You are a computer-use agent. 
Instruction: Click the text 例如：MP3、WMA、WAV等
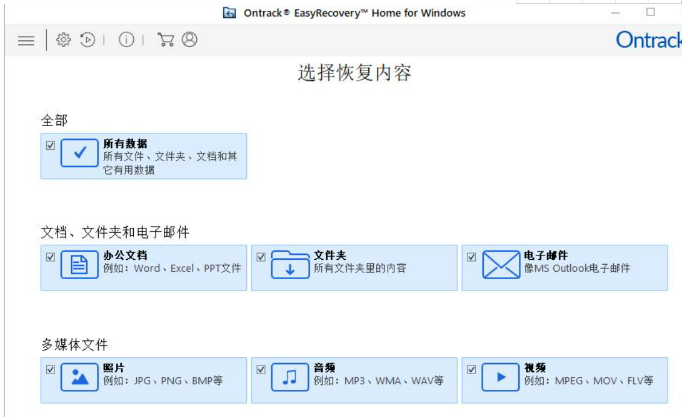(x=378, y=381)
